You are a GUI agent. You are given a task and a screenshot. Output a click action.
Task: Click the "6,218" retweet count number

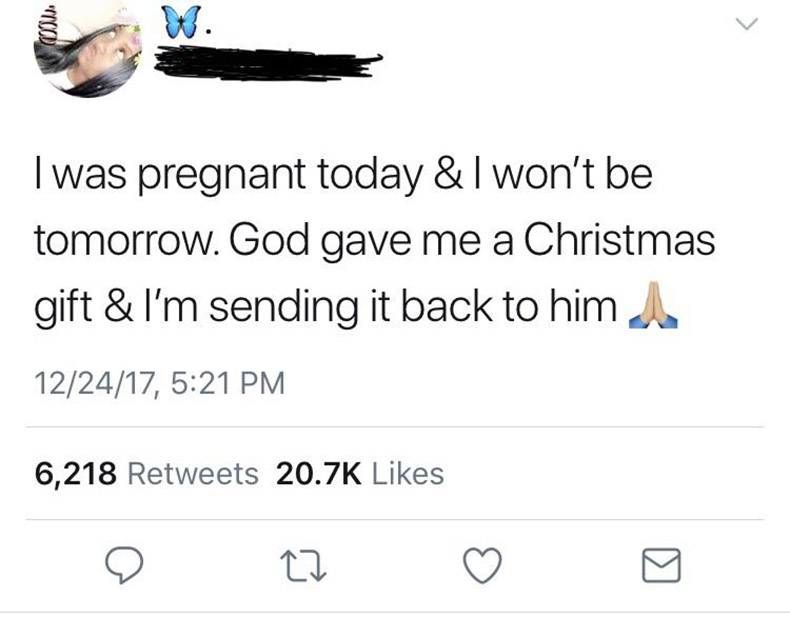coord(77,473)
